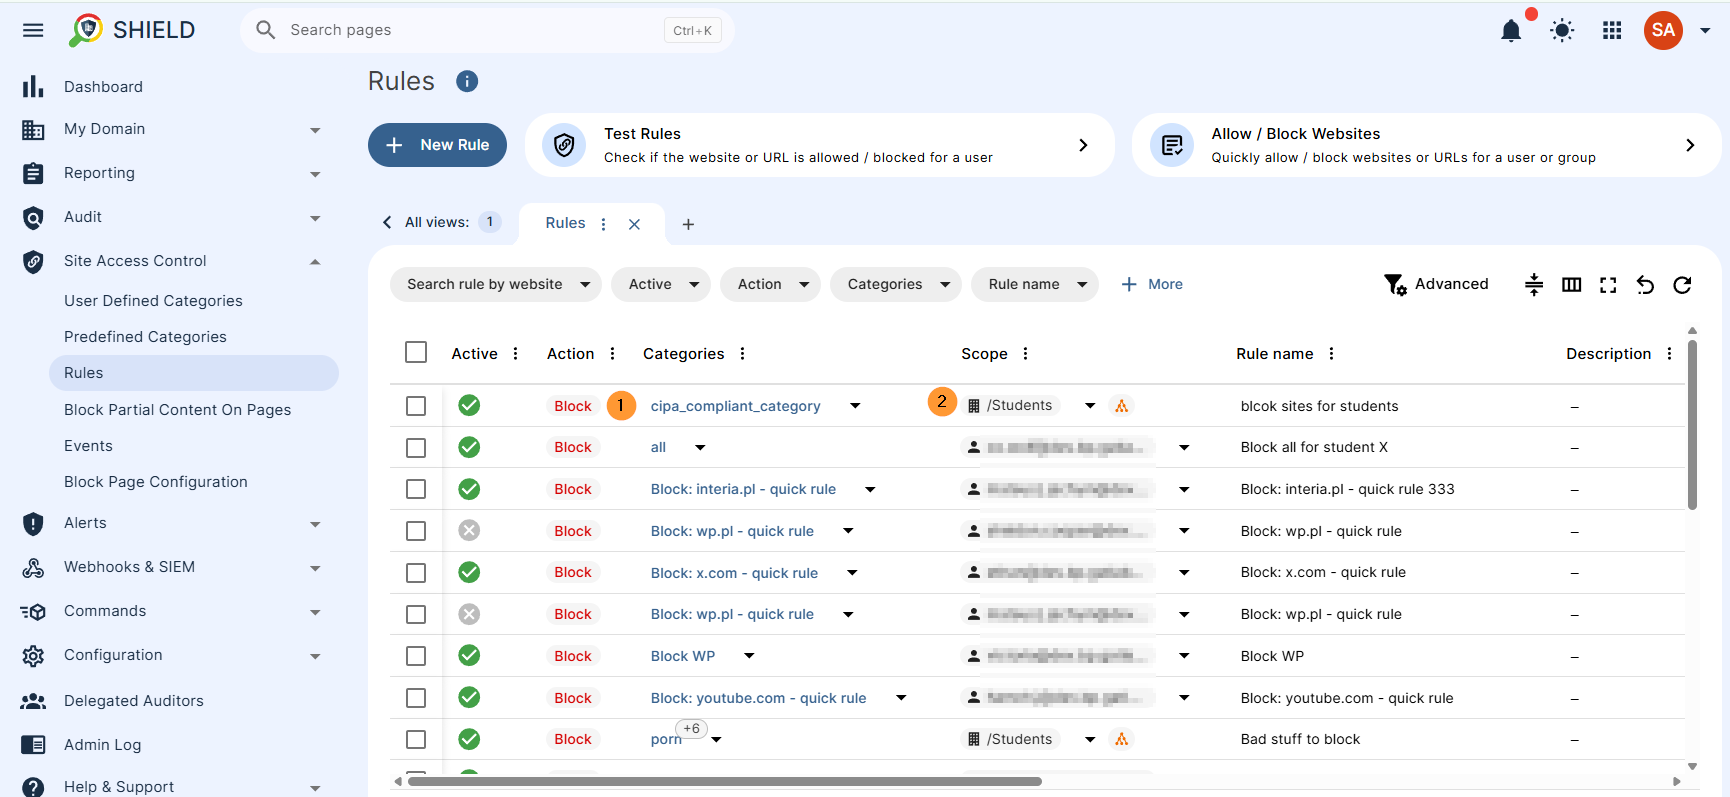Select the 'Block: interia.pl - quick rule 333' checkbox
This screenshot has height=797, width=1730.
416,489
